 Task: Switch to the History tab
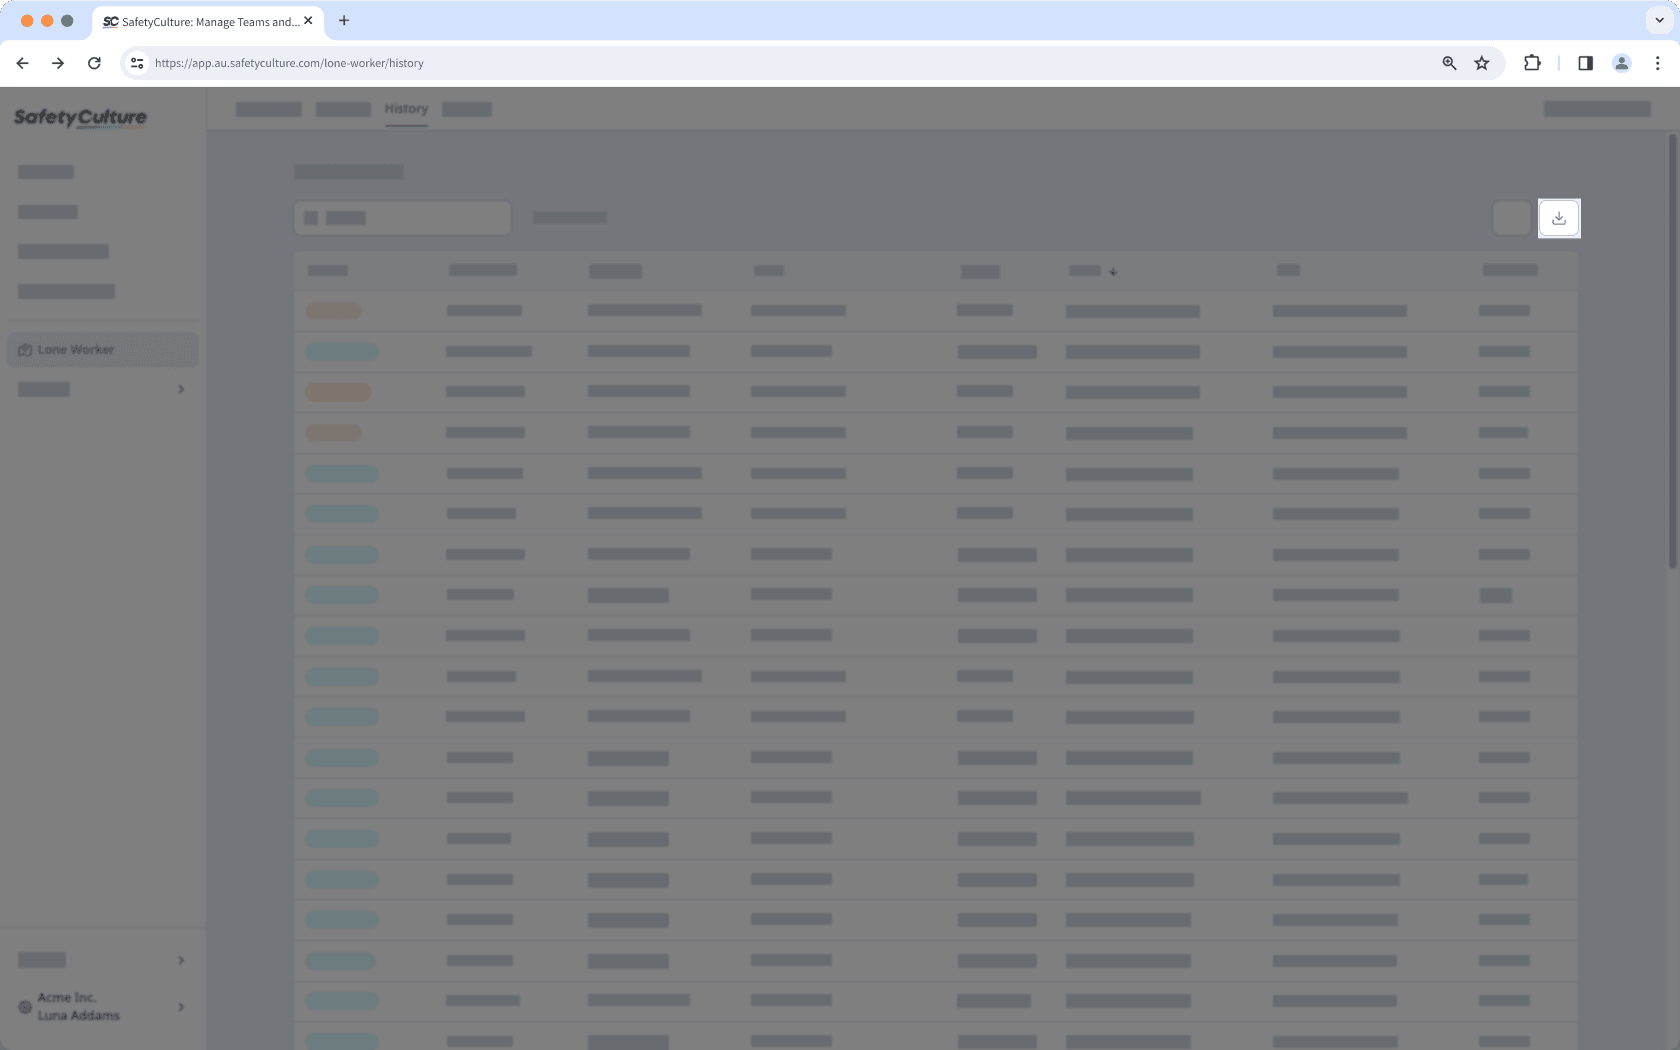tap(406, 109)
